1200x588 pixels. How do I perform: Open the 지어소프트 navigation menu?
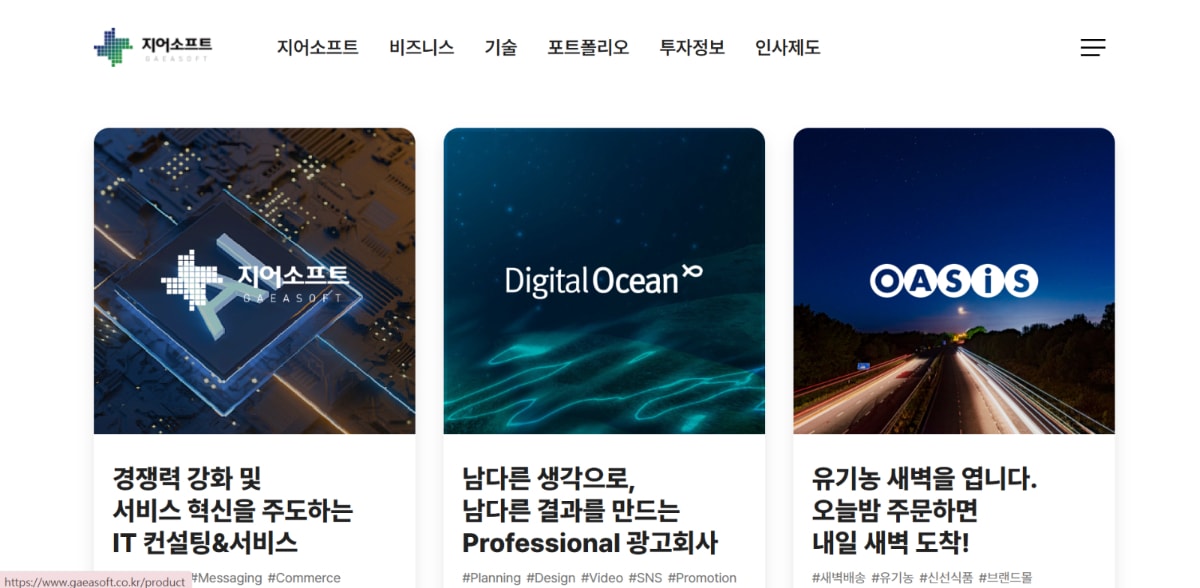click(x=318, y=47)
